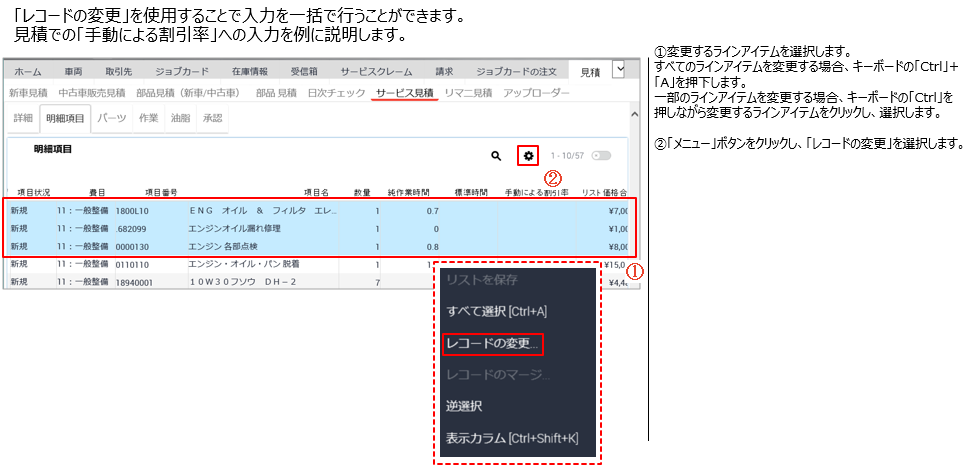Open the 詳細 sub-tab
The width and height of the screenshot is (968, 467).
tap(21, 118)
